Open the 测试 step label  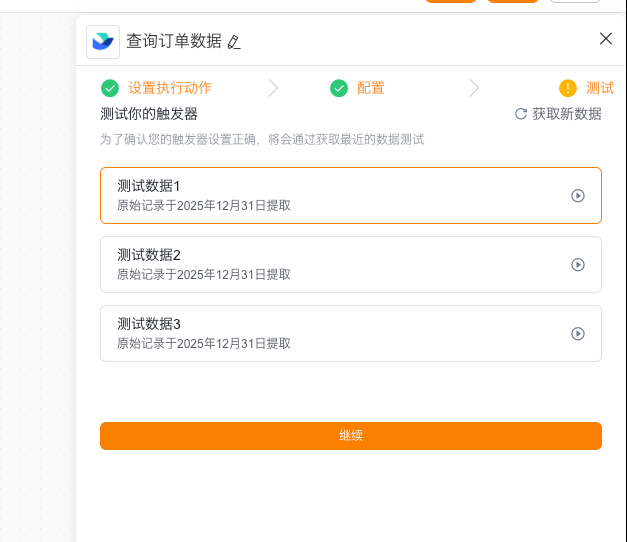click(x=600, y=88)
